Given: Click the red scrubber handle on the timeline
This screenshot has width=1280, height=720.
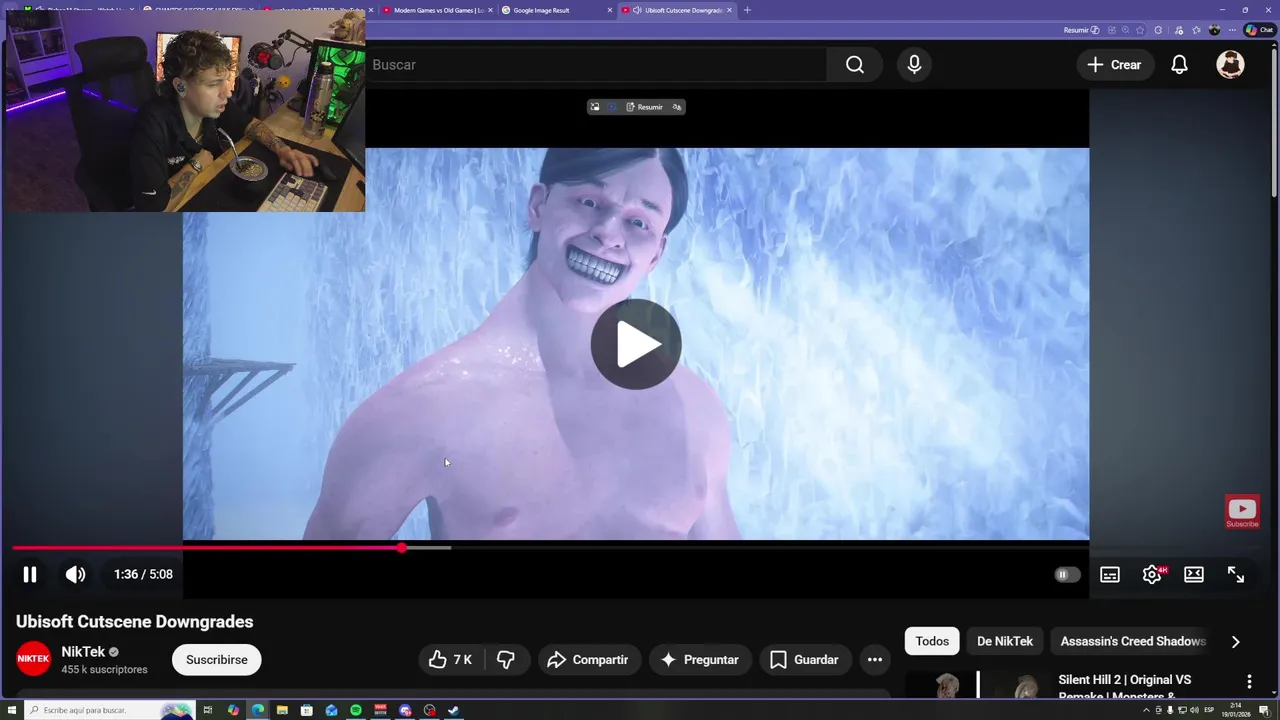Looking at the screenshot, I should click(x=401, y=548).
